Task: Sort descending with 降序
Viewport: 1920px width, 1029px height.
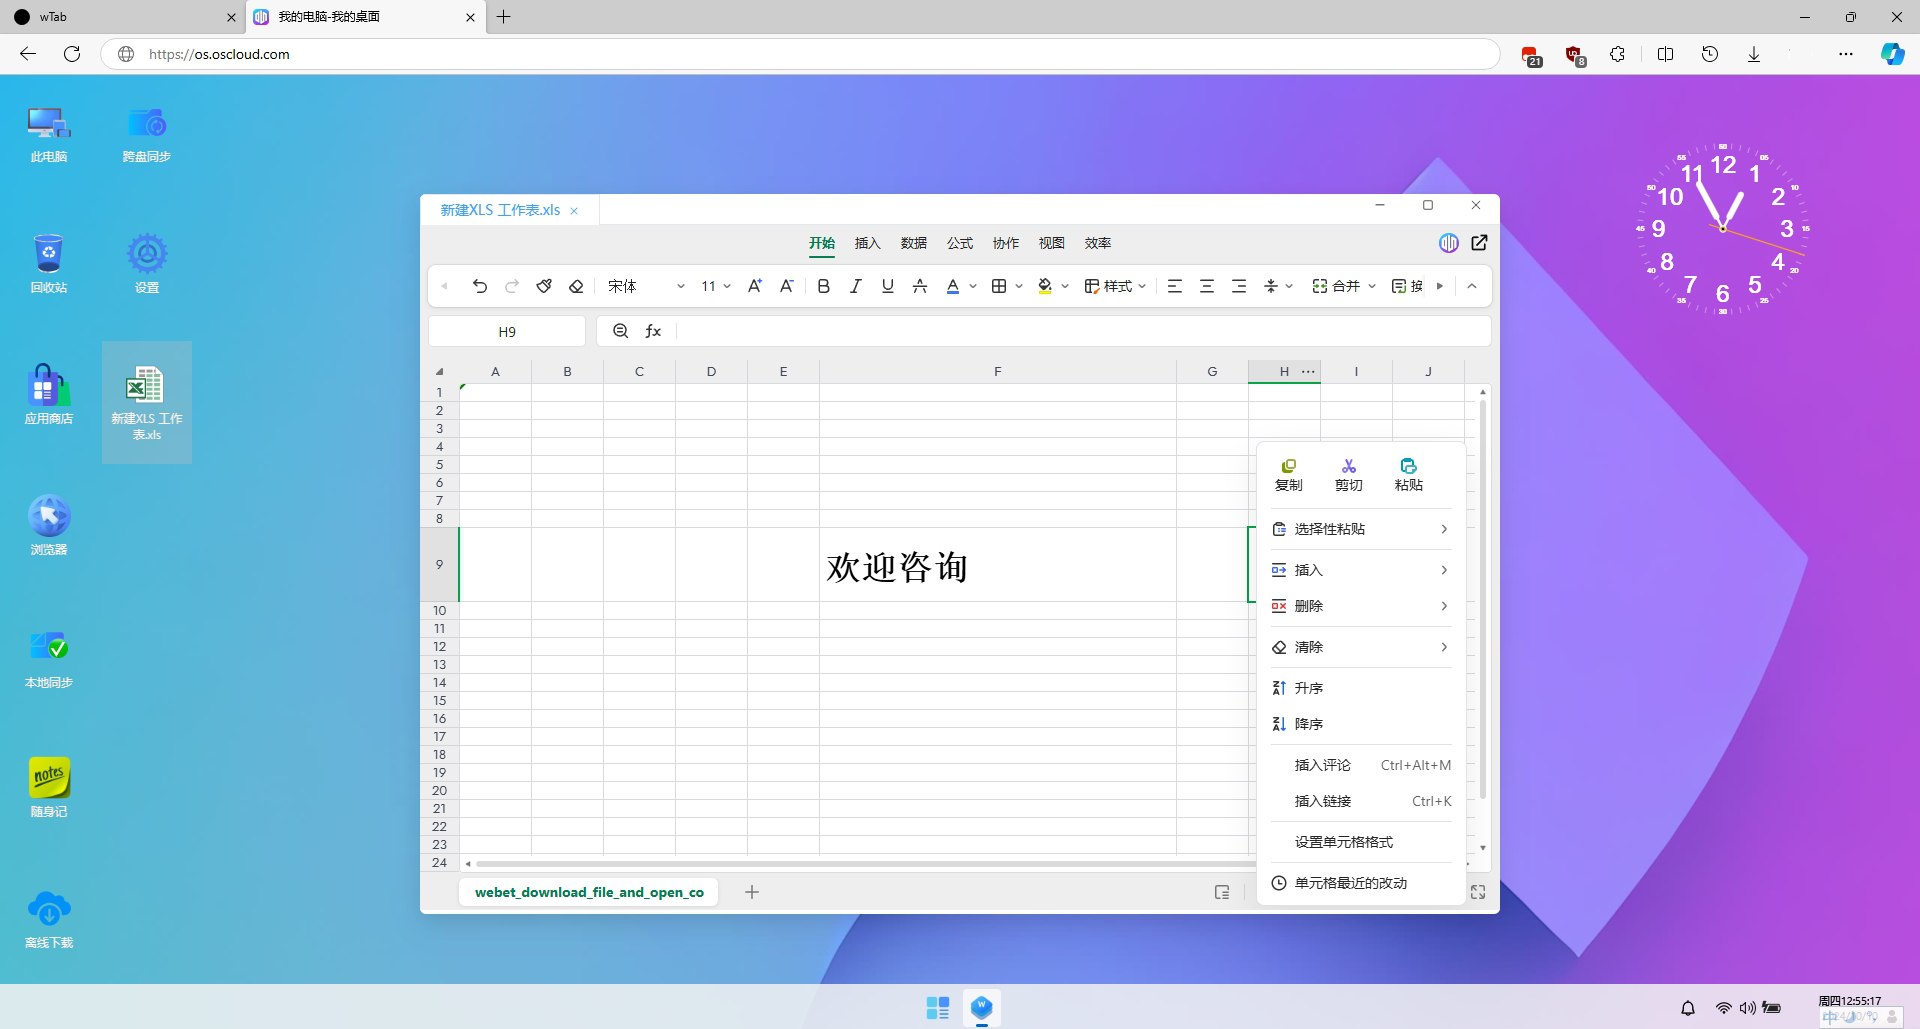Action: coord(1361,724)
